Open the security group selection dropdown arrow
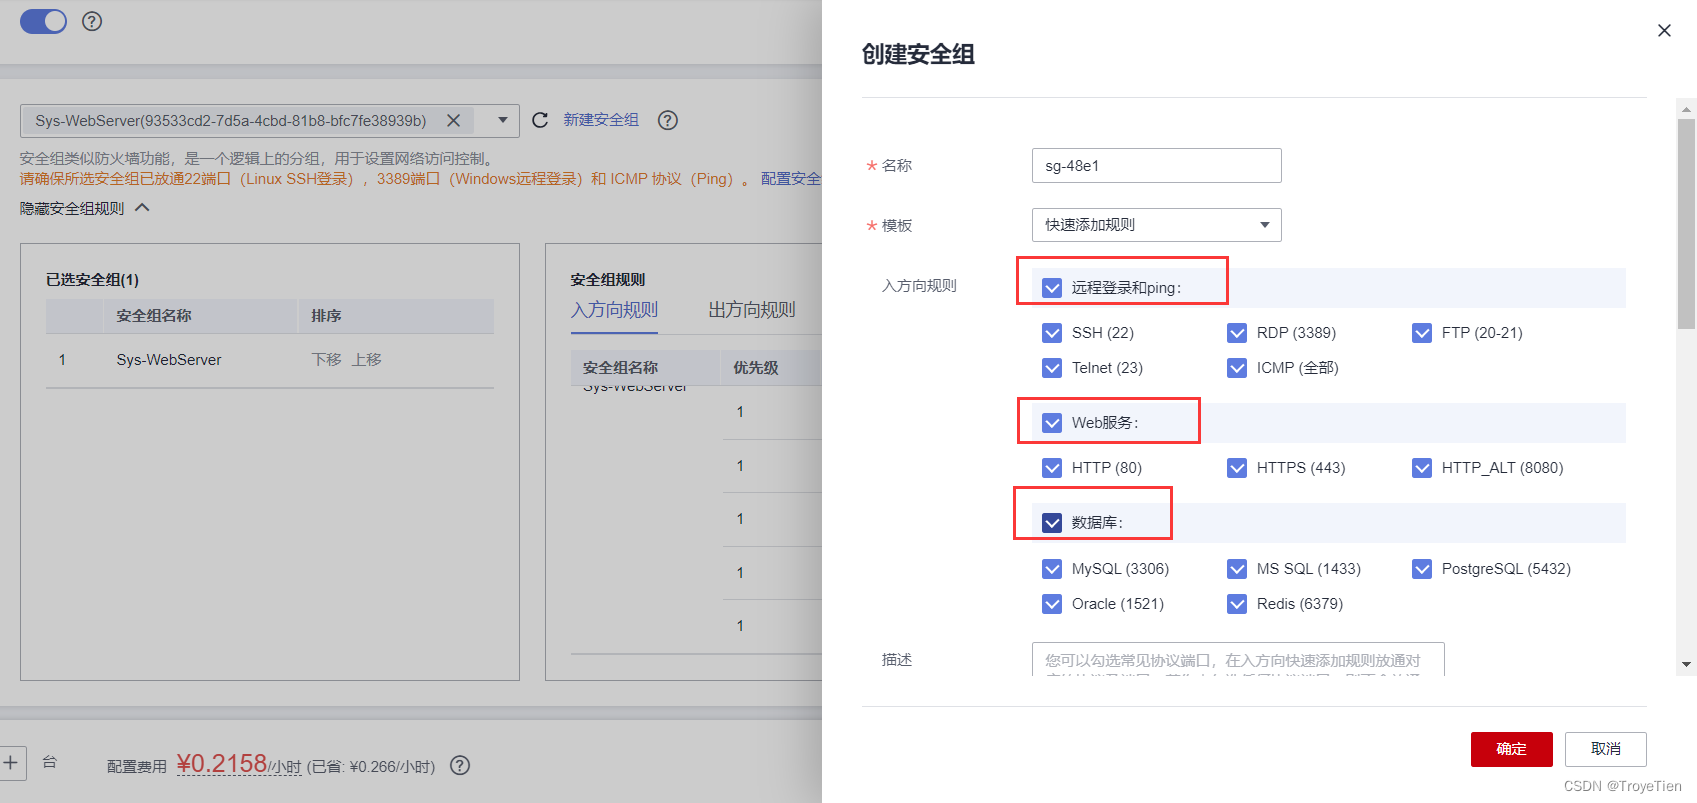Screen dimensions: 1697x803 tap(503, 120)
